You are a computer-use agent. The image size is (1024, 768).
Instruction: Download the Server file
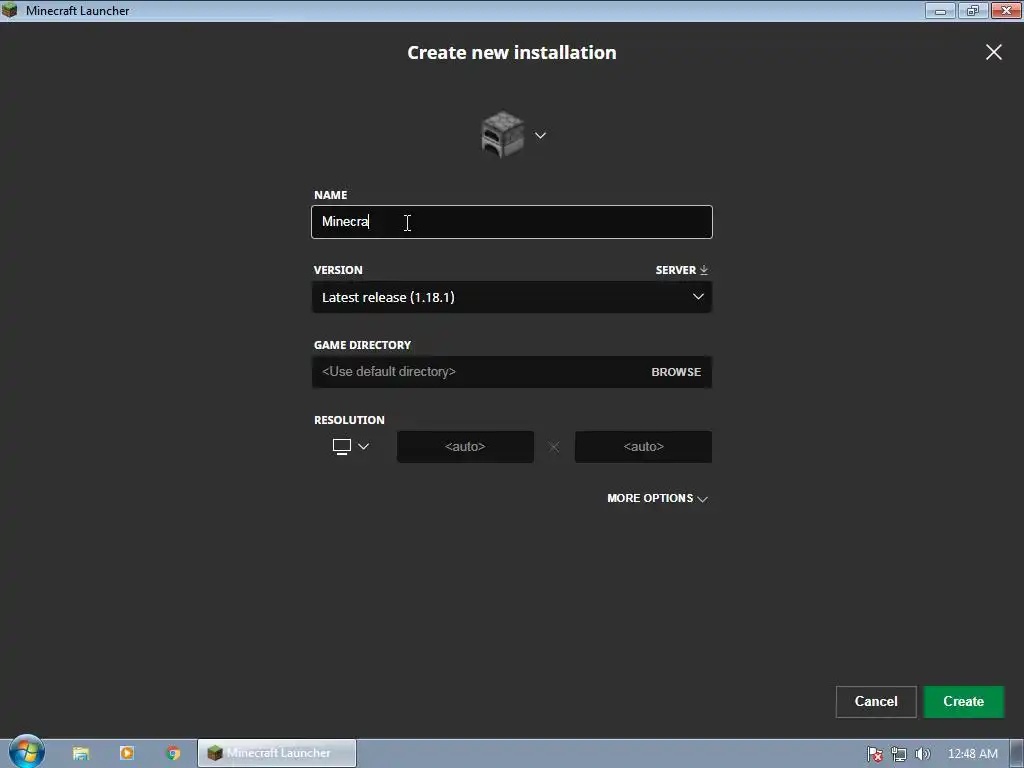pyautogui.click(x=681, y=270)
